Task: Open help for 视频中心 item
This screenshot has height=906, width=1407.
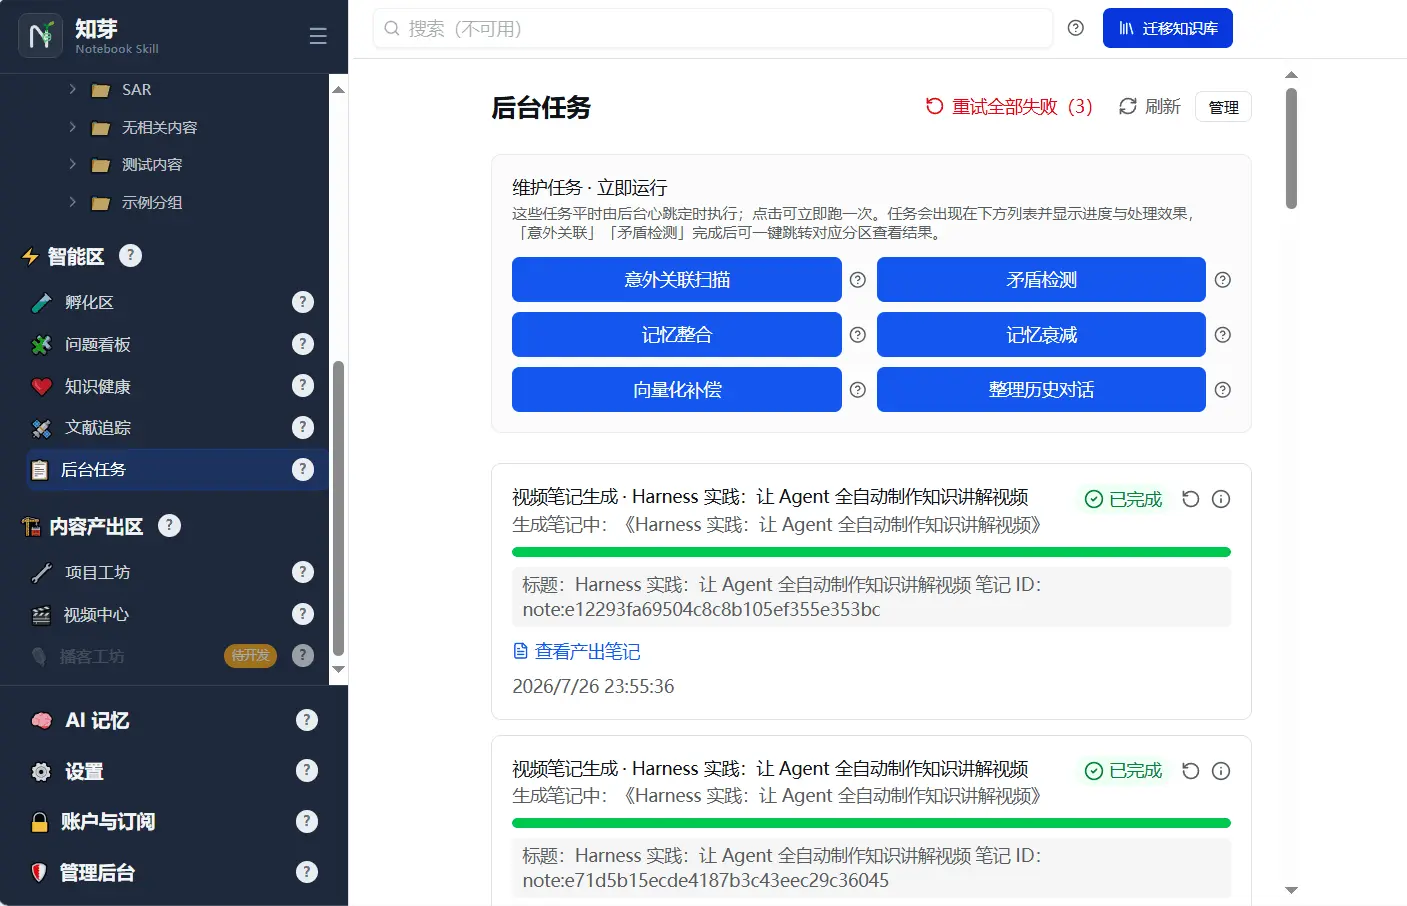Action: (303, 614)
